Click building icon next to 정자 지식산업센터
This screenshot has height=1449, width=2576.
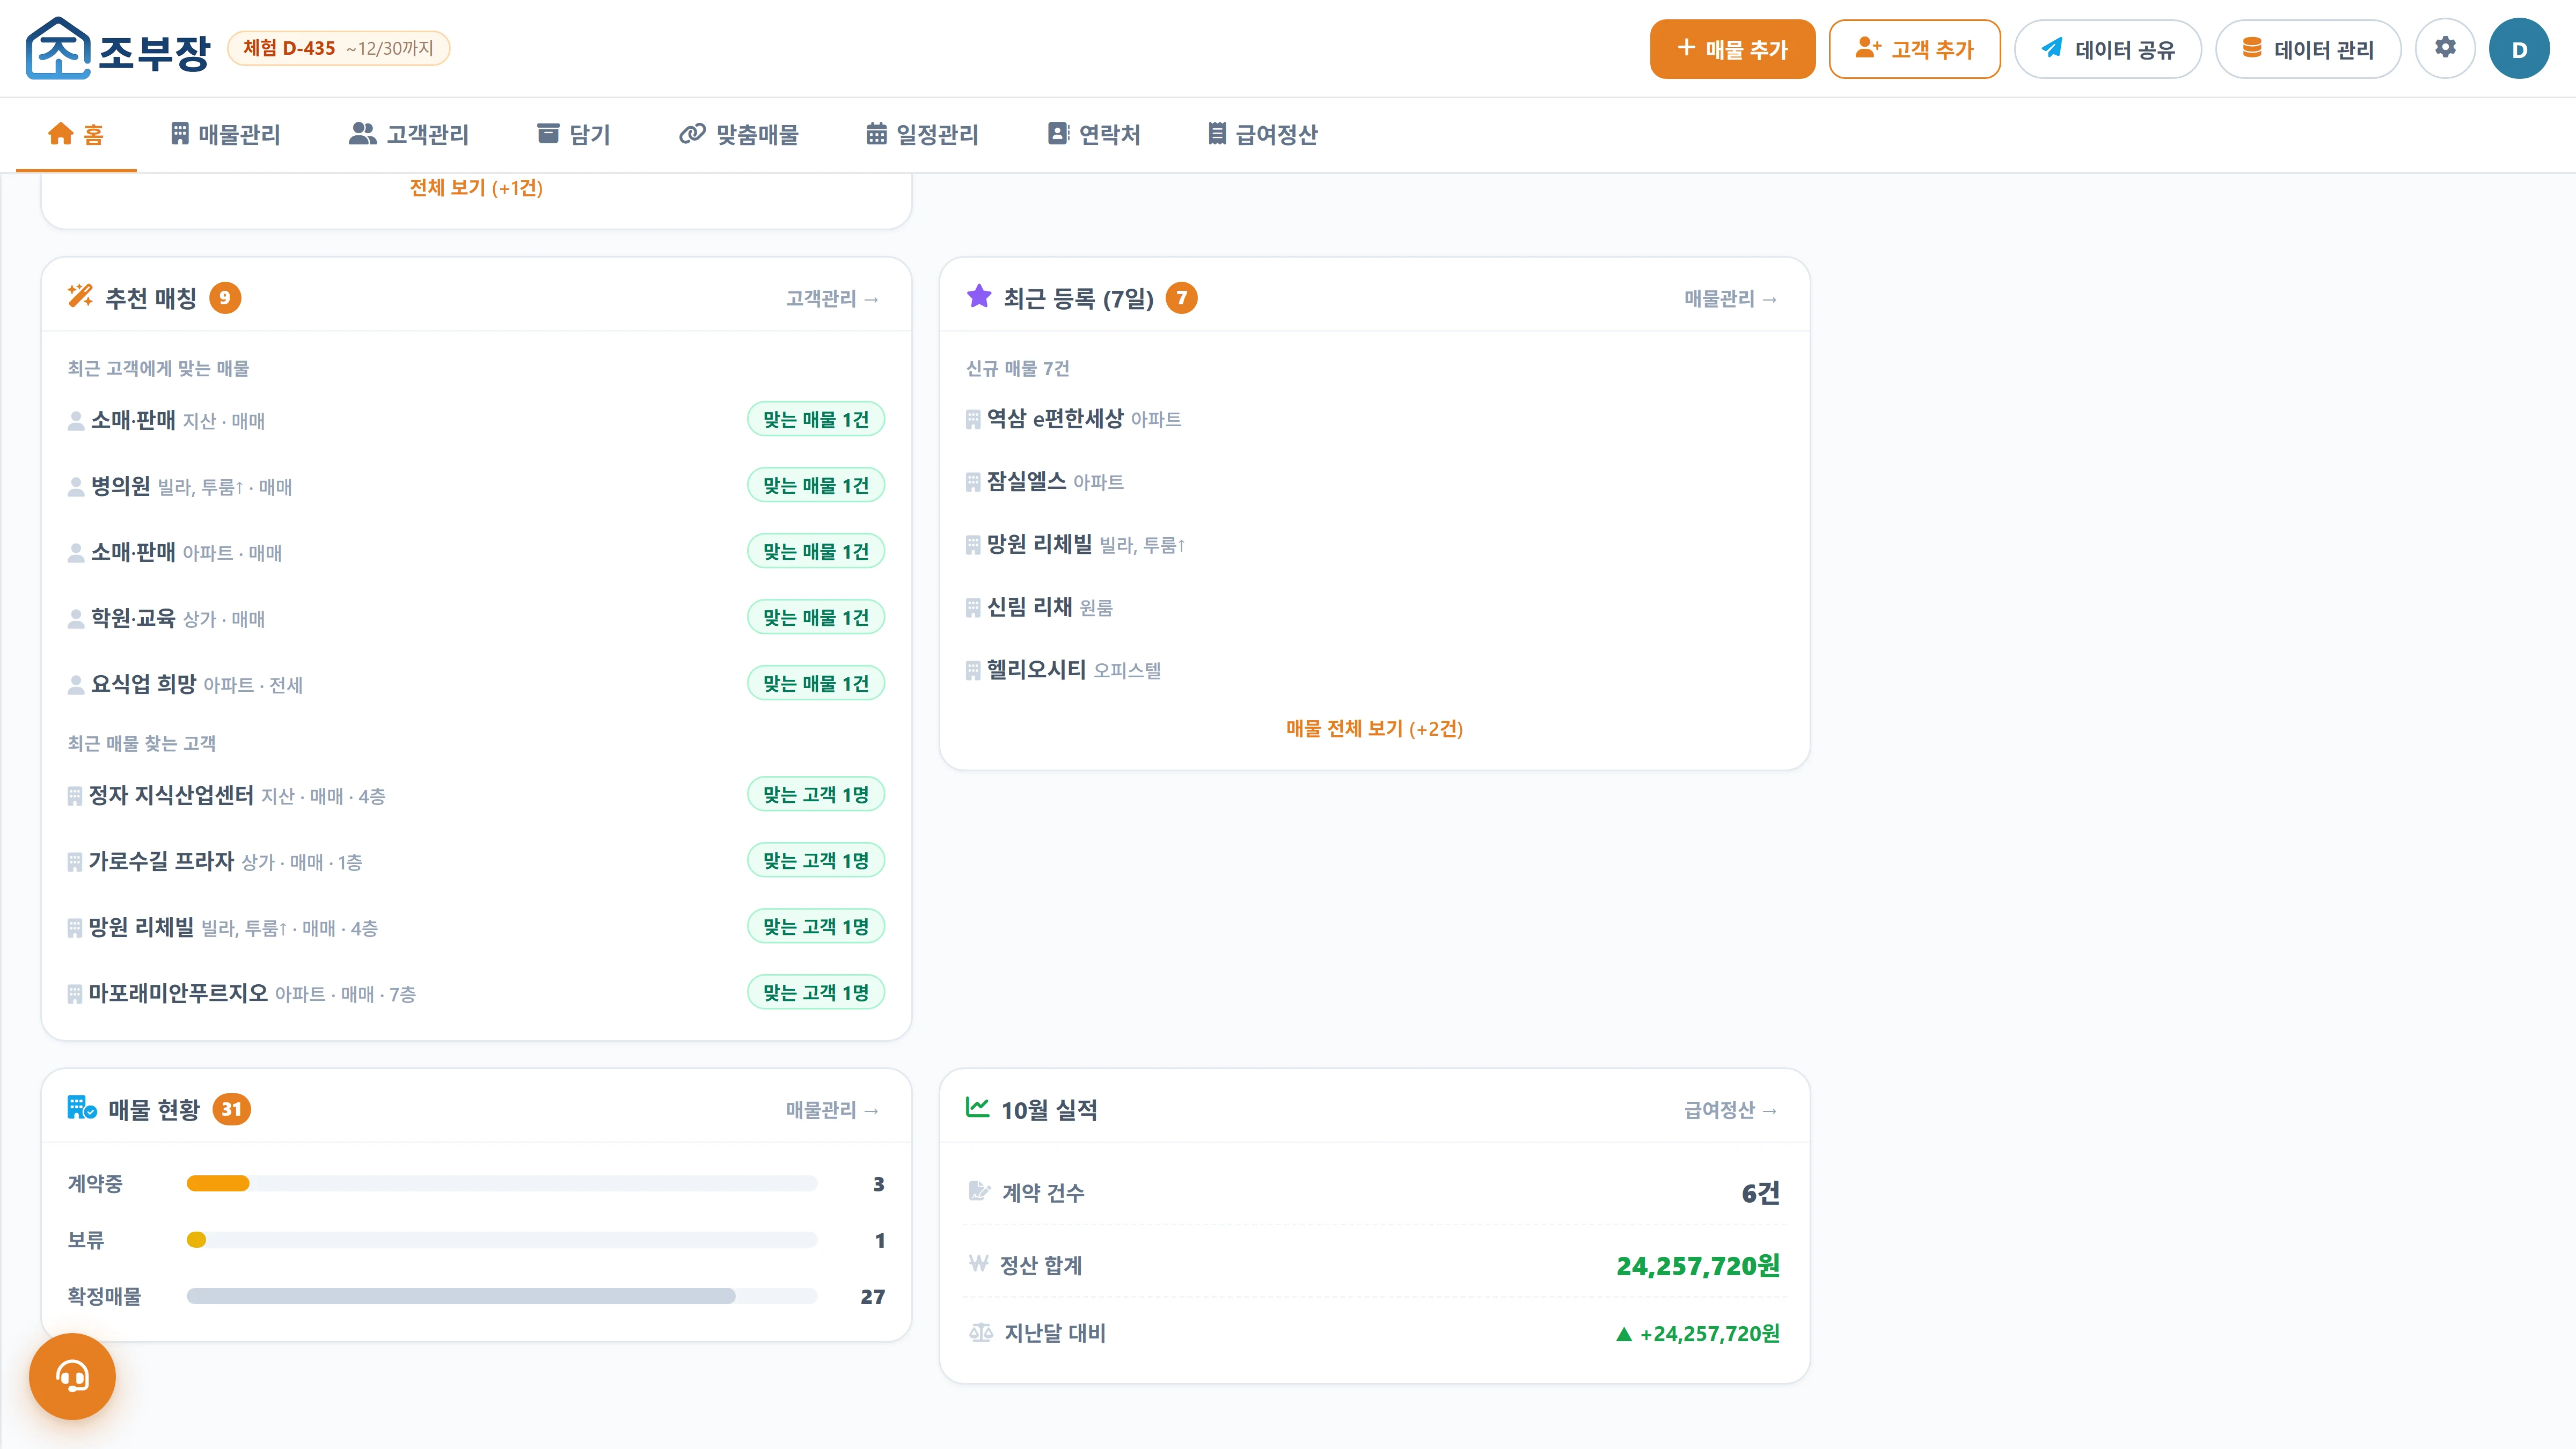click(74, 796)
